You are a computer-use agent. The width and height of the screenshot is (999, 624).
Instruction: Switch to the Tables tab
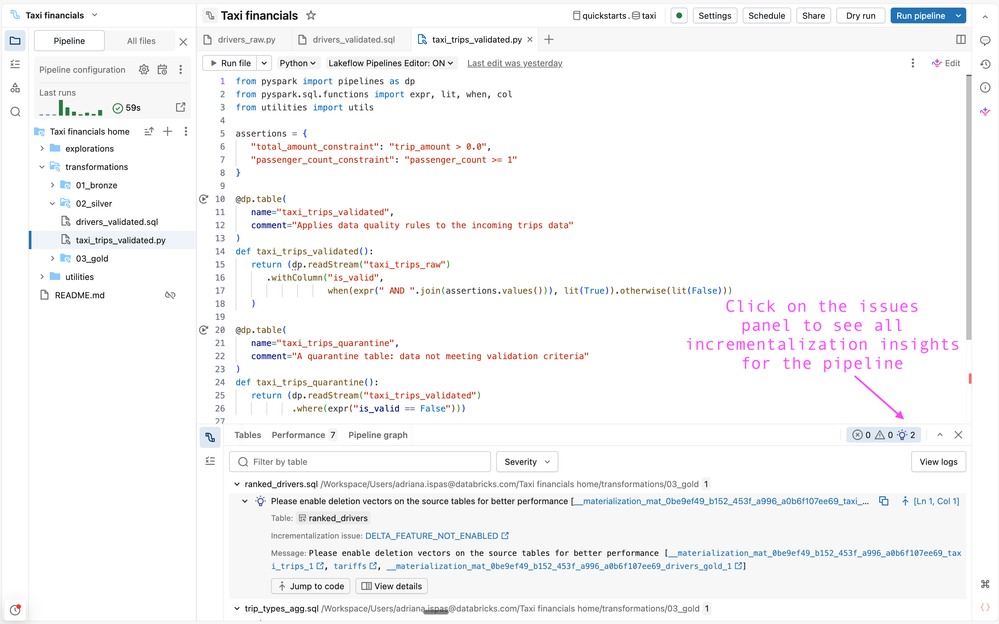tap(247, 435)
